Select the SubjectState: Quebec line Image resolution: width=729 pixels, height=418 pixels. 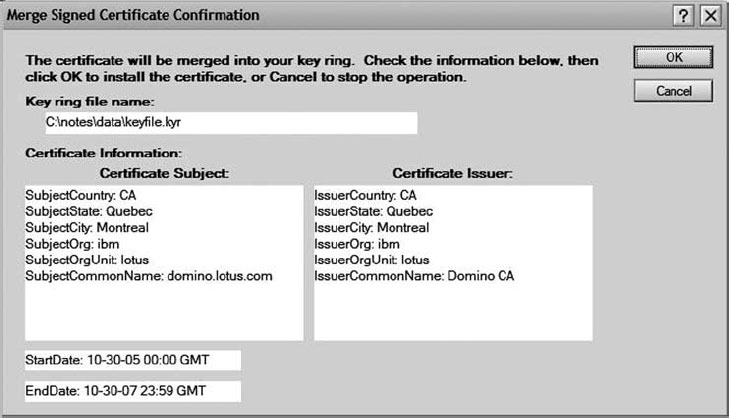(89, 212)
